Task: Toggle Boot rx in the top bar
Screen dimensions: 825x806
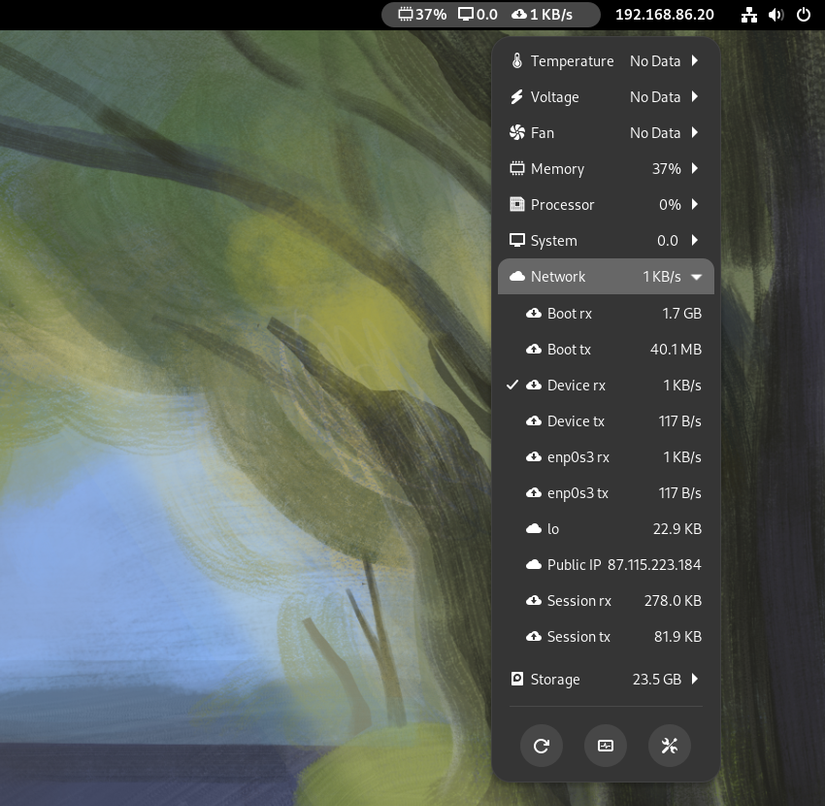Action: (606, 314)
